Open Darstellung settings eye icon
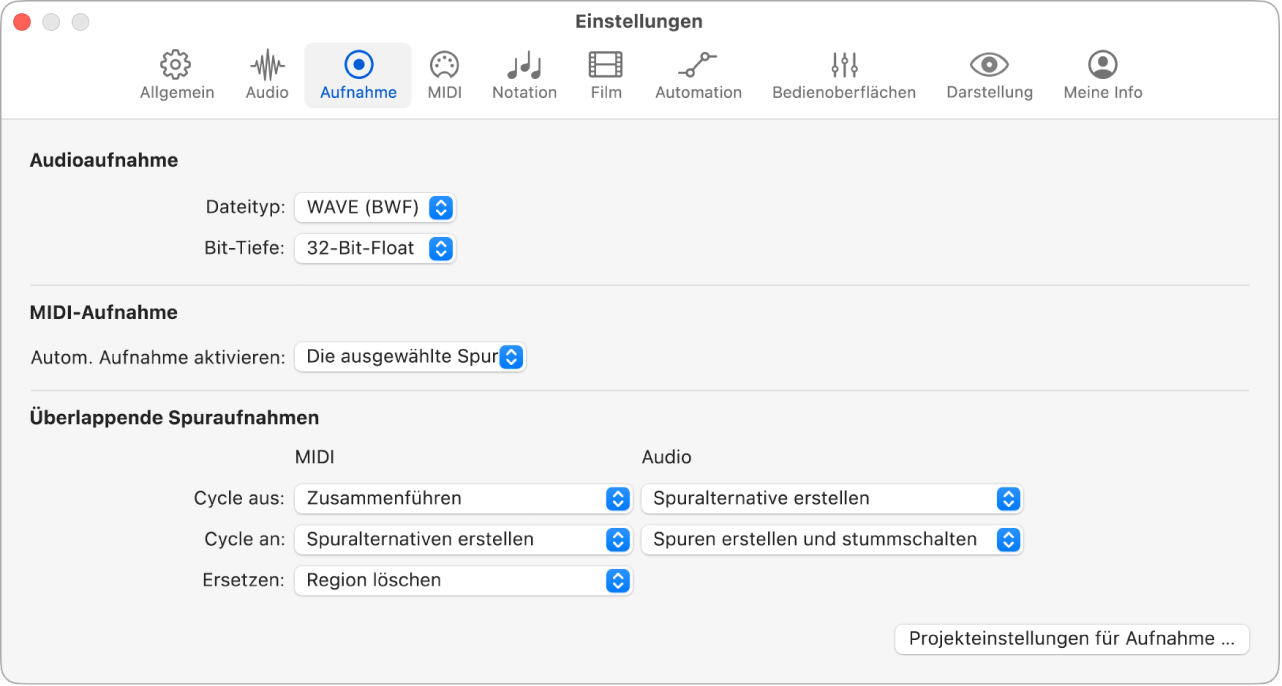This screenshot has height=686, width=1282. click(989, 72)
